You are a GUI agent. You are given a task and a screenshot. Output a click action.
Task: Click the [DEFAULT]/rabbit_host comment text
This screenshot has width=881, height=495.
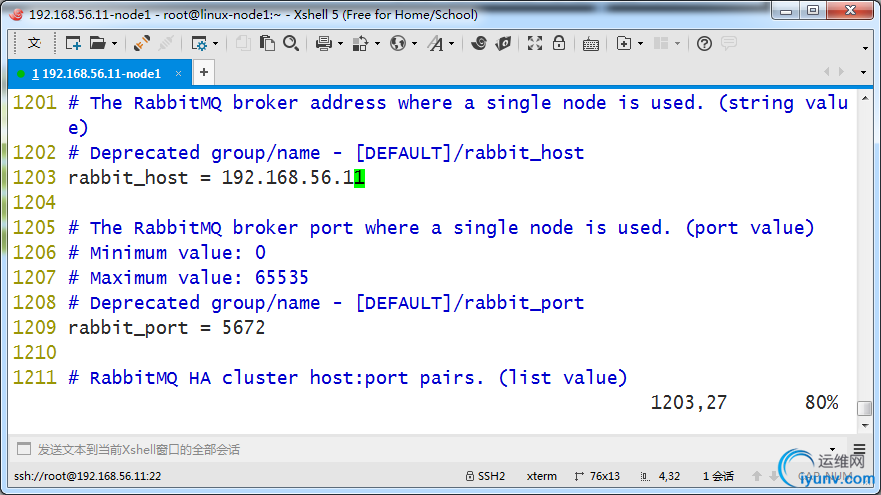point(470,153)
